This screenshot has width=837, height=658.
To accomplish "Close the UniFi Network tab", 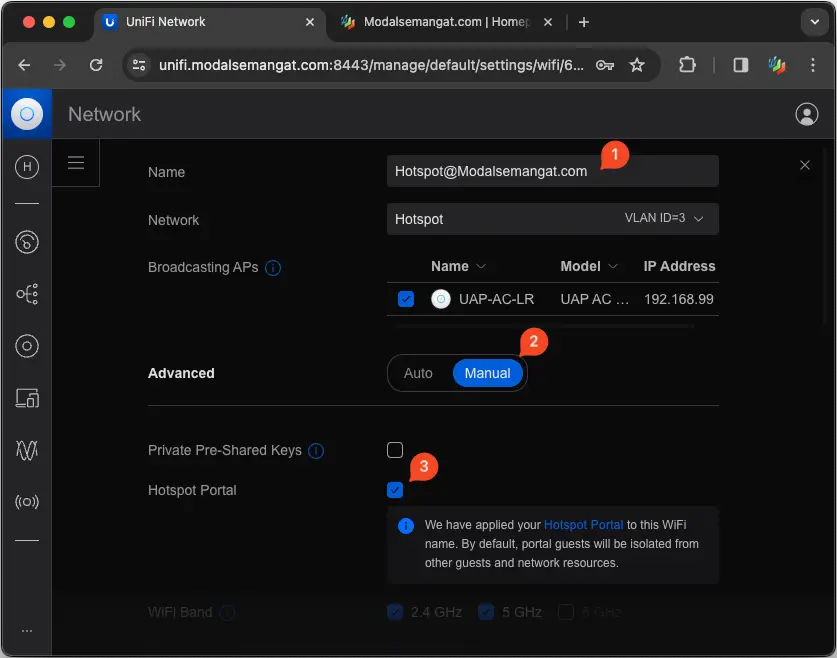I will pos(310,22).
